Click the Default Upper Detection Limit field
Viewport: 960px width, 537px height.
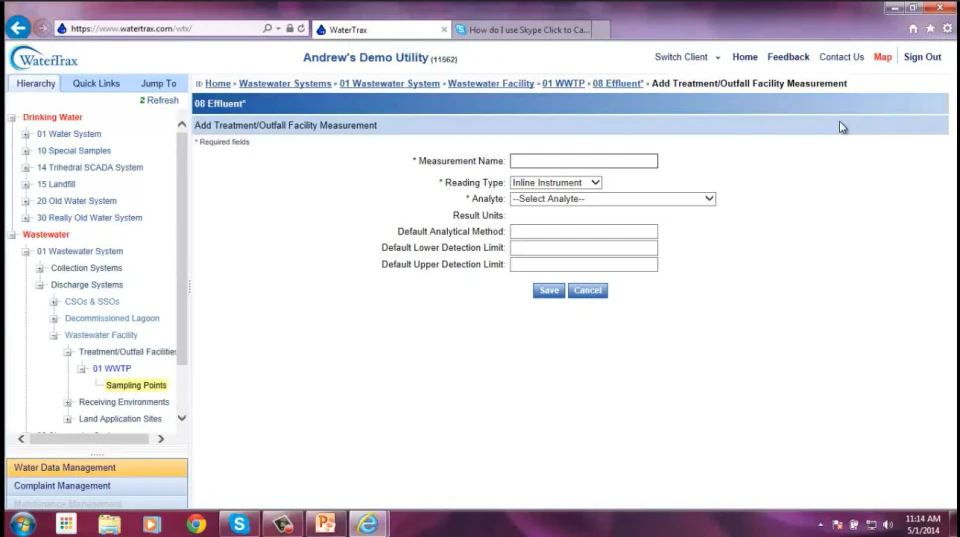pyautogui.click(x=583, y=265)
